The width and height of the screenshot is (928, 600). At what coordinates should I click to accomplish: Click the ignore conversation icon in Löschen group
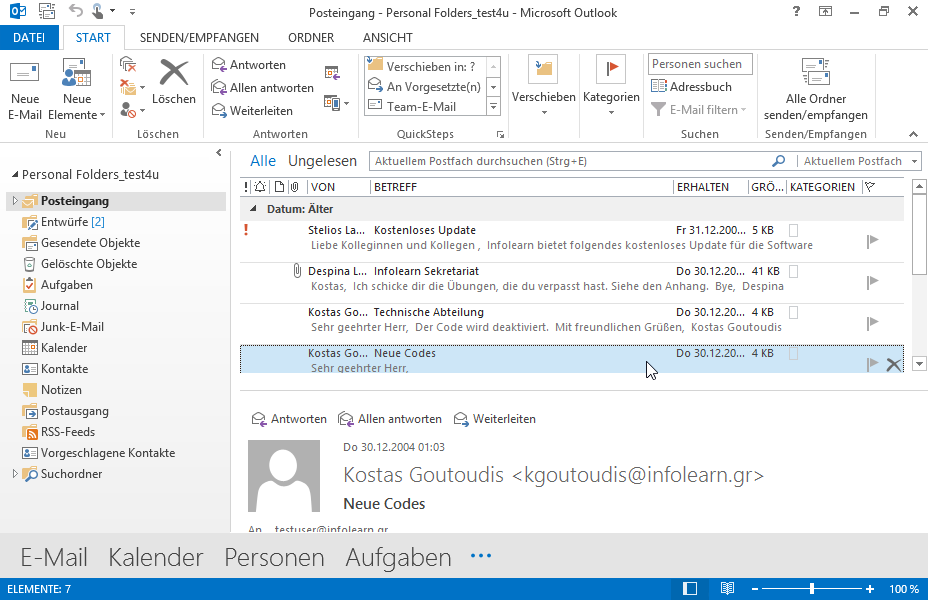tap(128, 64)
